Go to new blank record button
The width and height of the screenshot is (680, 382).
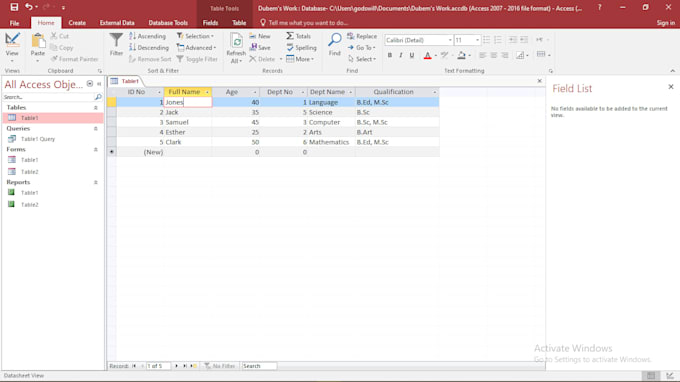tap(193, 366)
